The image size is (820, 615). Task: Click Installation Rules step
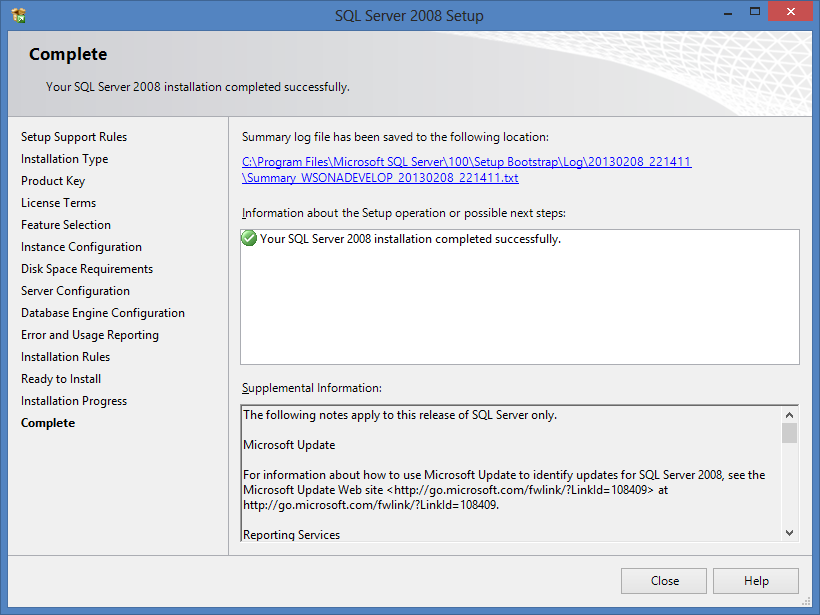pos(65,356)
